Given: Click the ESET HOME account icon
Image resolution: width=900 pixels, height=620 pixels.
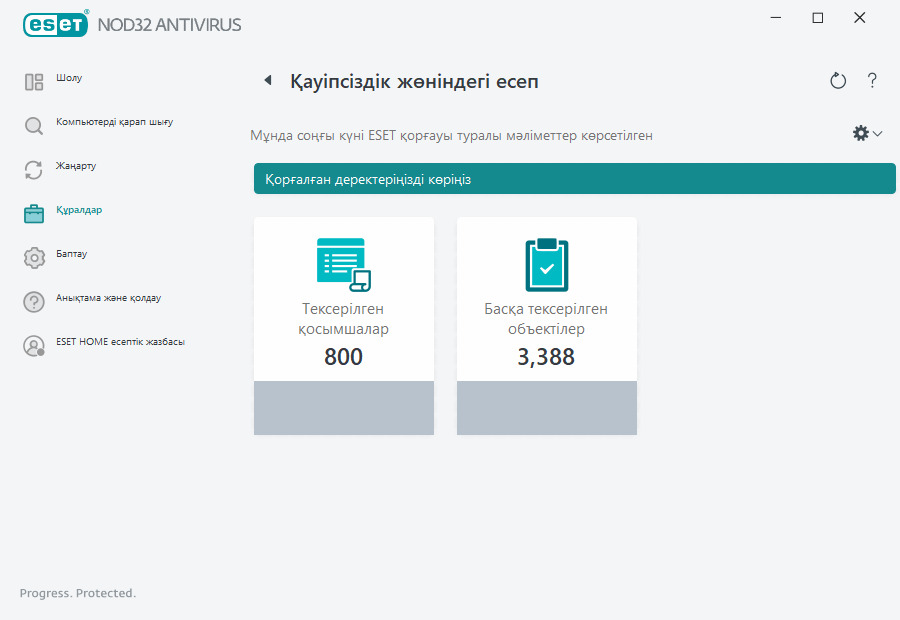Looking at the screenshot, I should pos(34,346).
